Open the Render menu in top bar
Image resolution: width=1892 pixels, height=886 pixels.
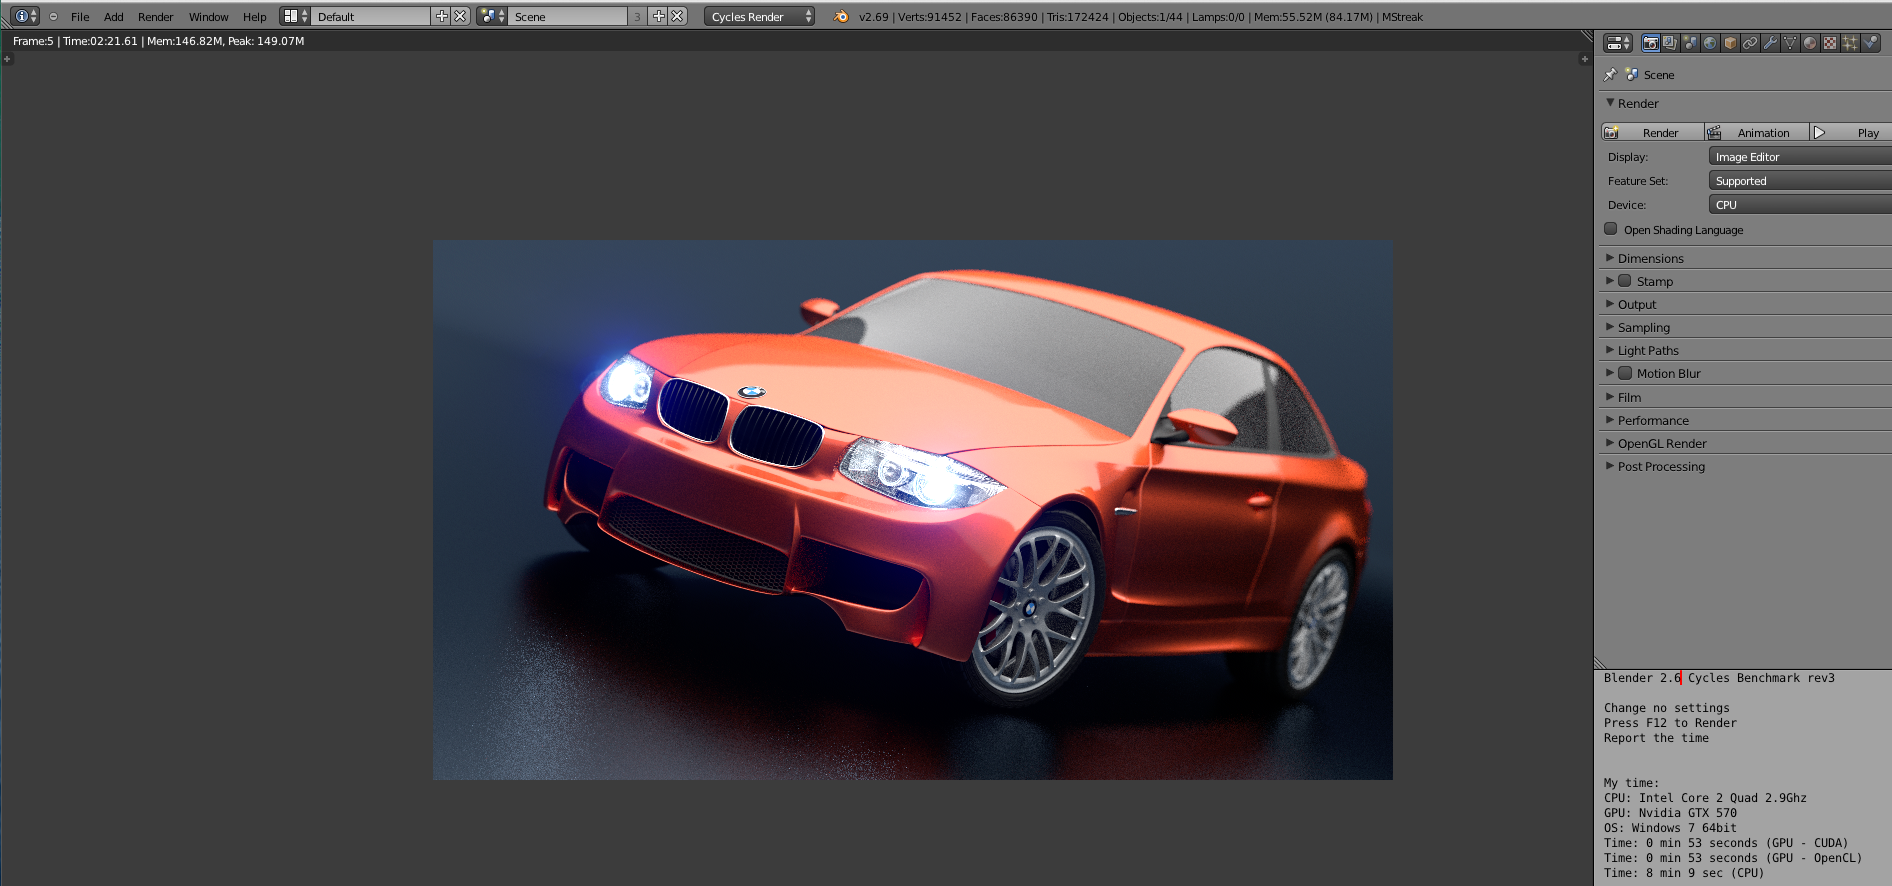click(155, 17)
